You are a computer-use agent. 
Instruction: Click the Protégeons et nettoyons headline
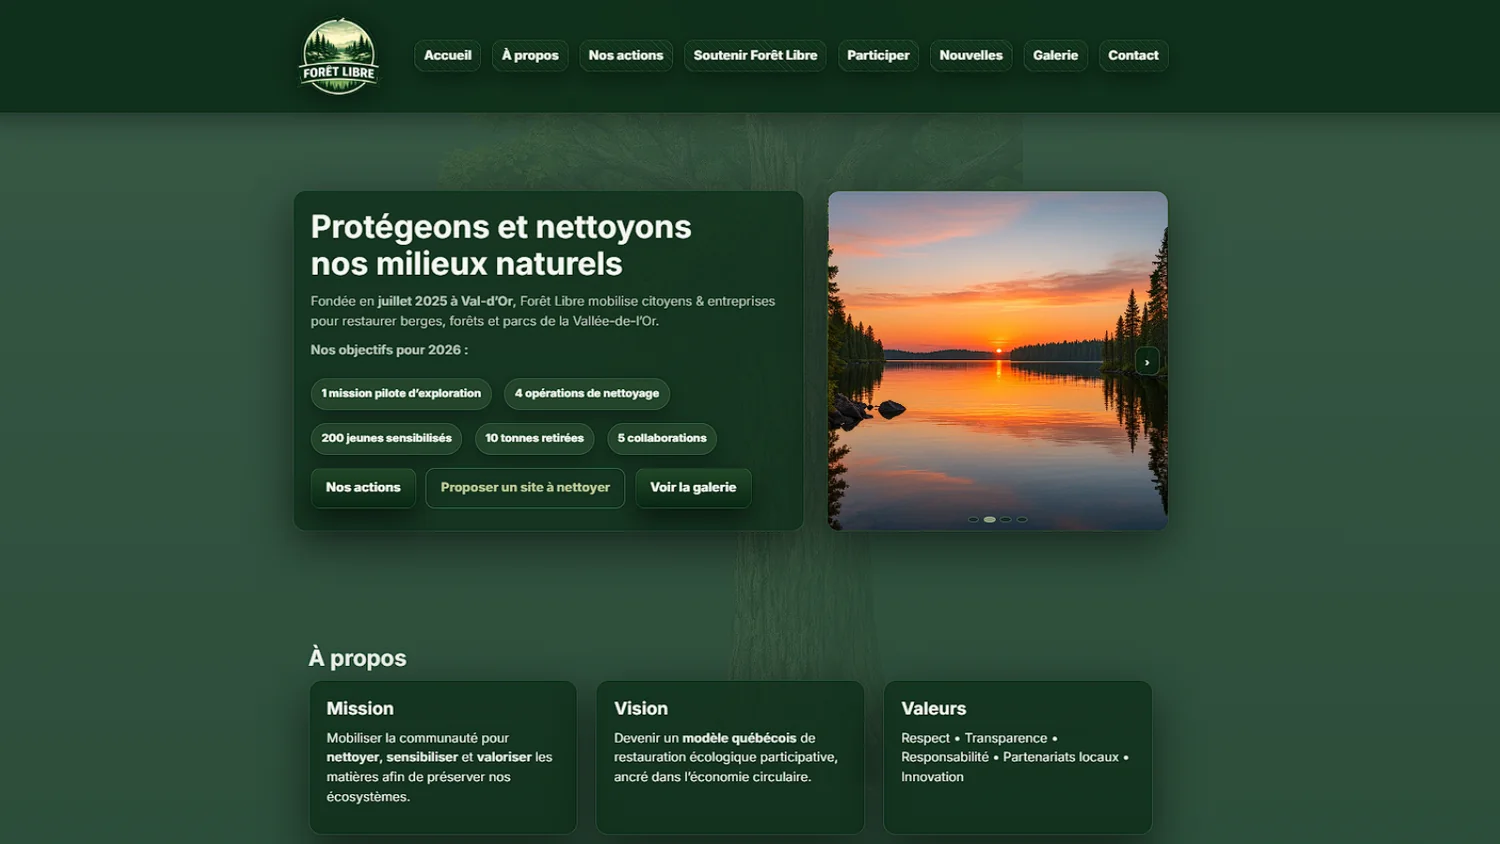(501, 245)
